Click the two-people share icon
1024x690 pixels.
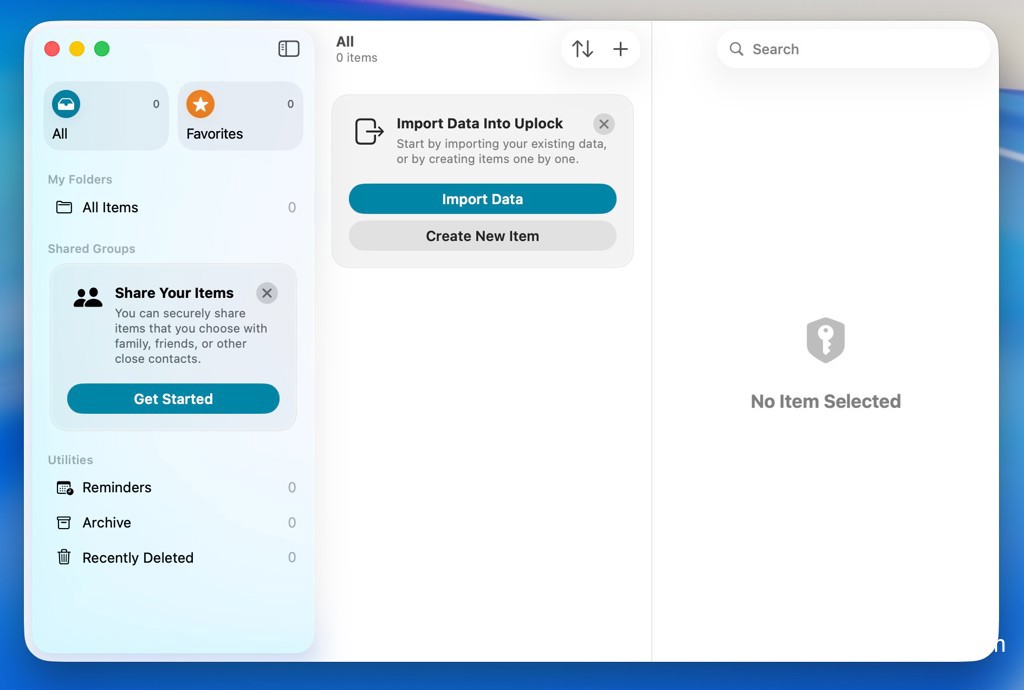(88, 298)
